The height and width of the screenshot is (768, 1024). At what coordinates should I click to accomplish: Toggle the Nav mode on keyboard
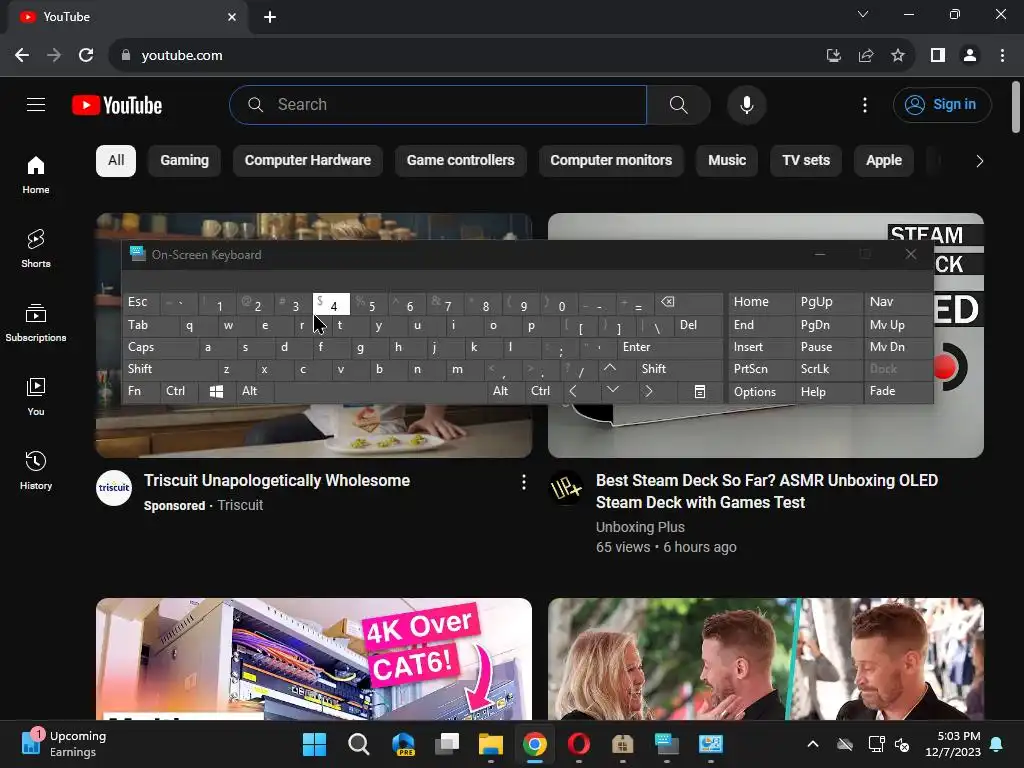[898, 302]
